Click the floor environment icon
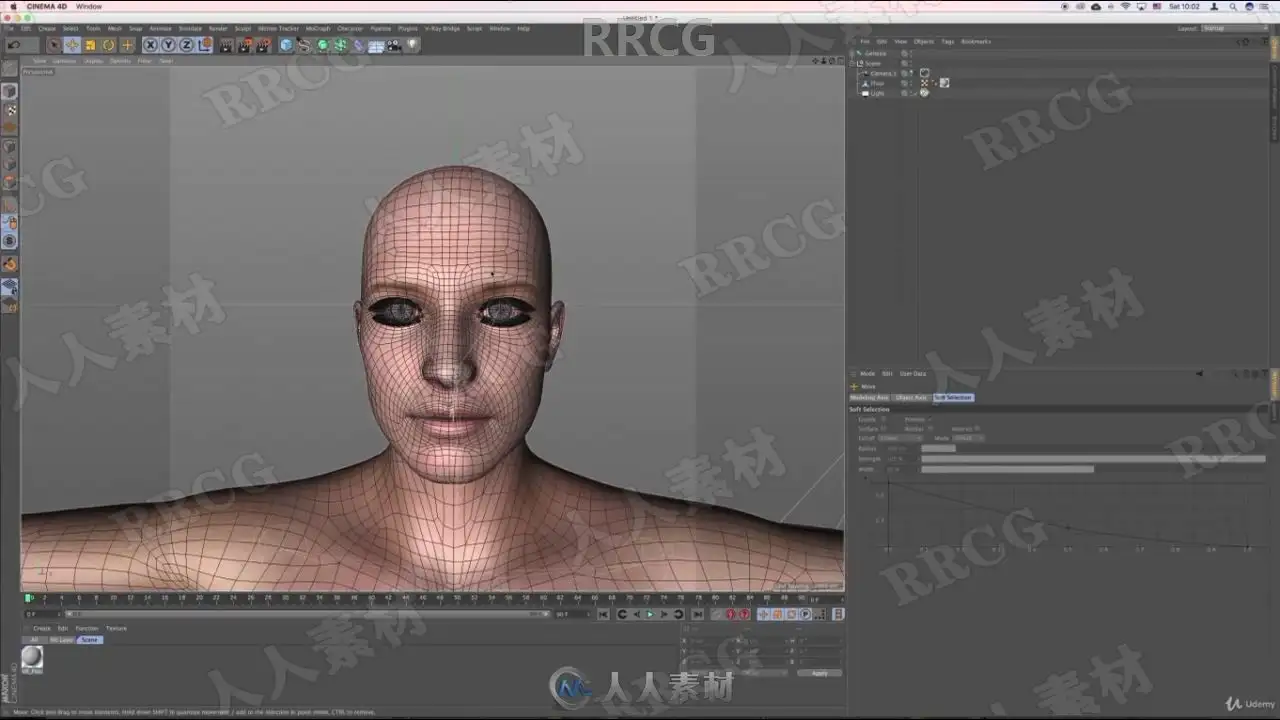 click(376, 45)
